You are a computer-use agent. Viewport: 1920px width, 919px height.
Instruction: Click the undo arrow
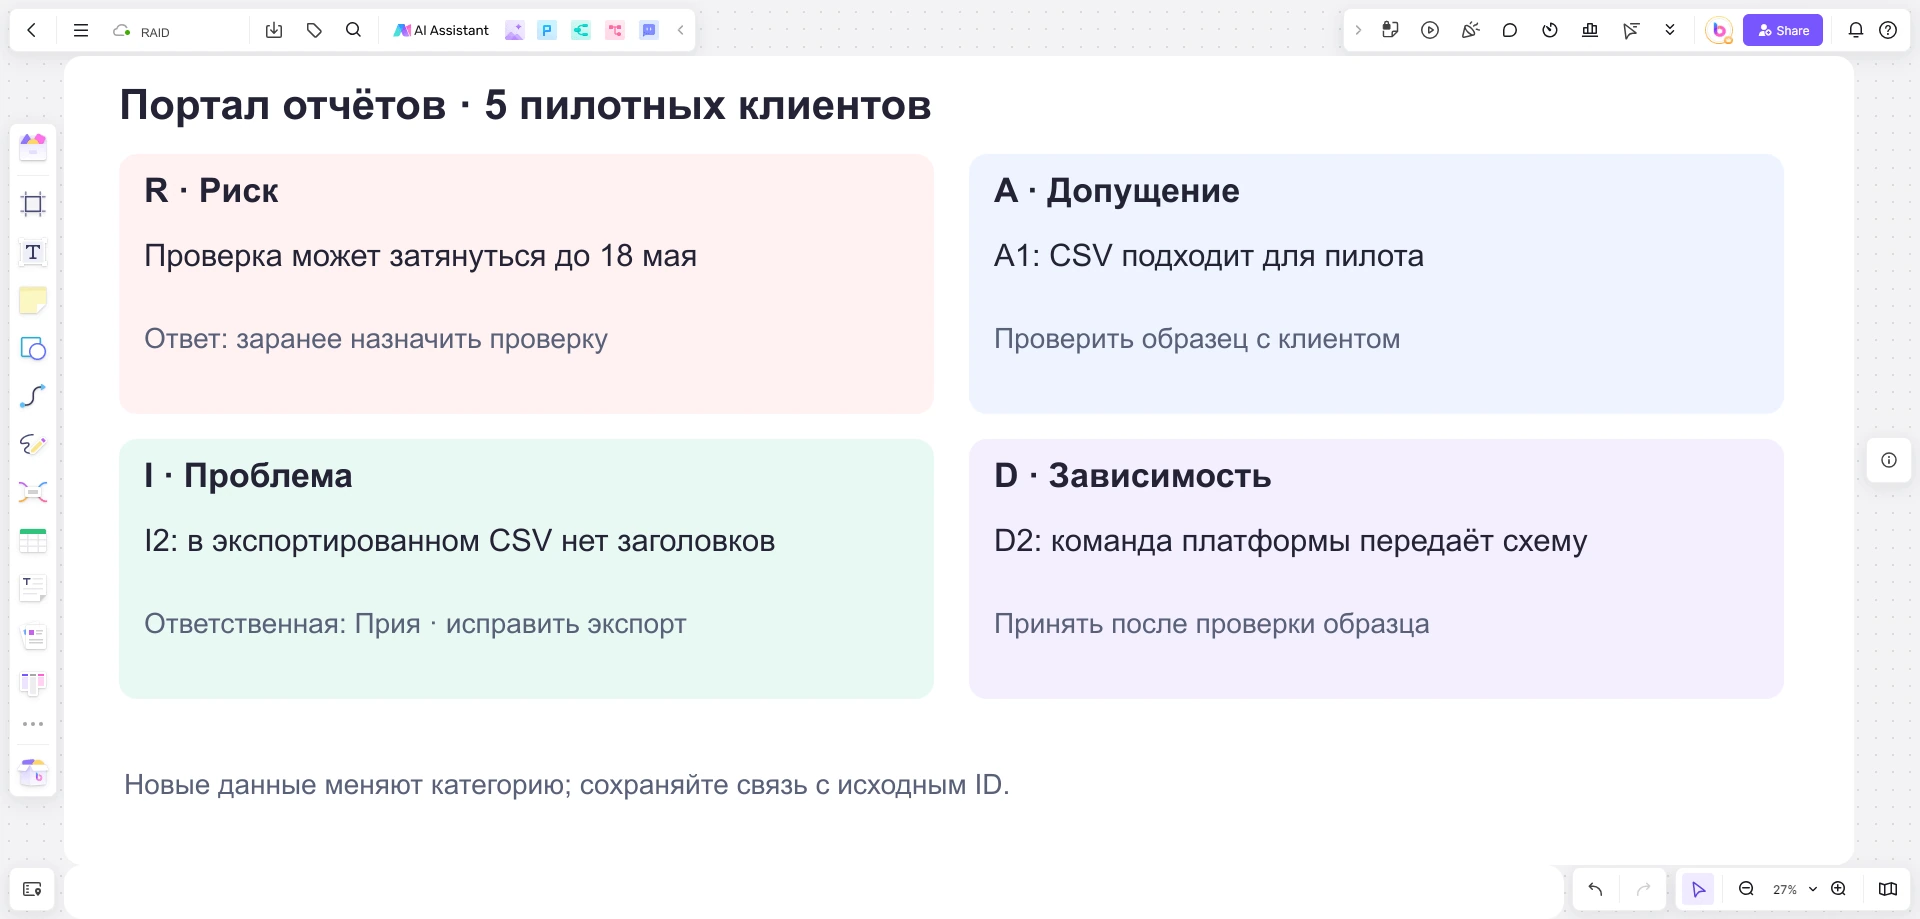(1595, 889)
